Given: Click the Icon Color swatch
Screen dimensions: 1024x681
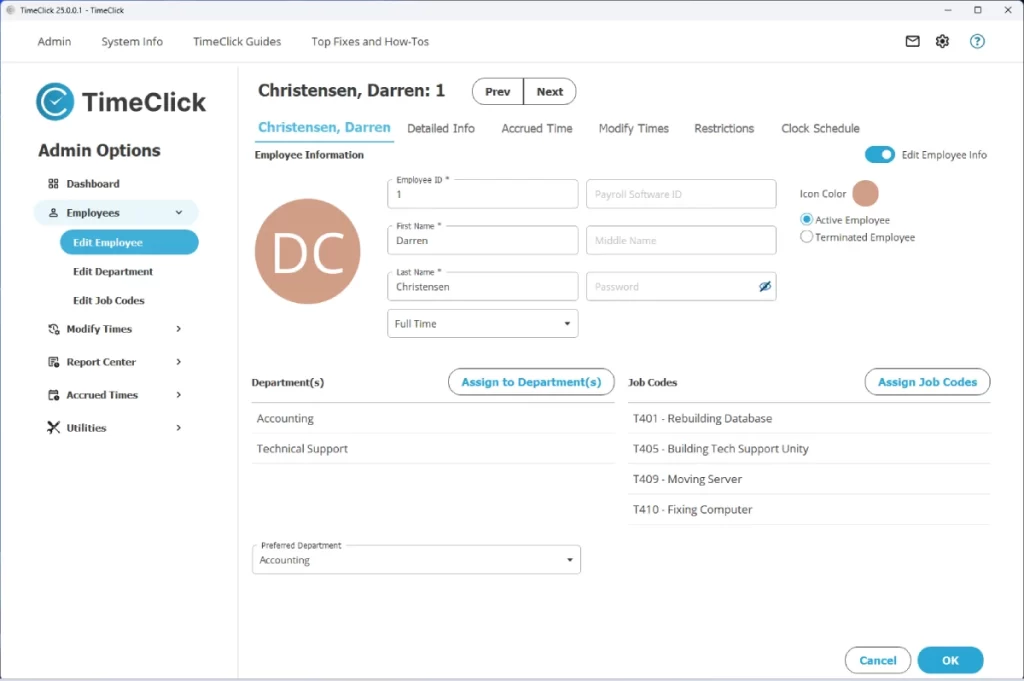Looking at the screenshot, I should pyautogui.click(x=865, y=194).
